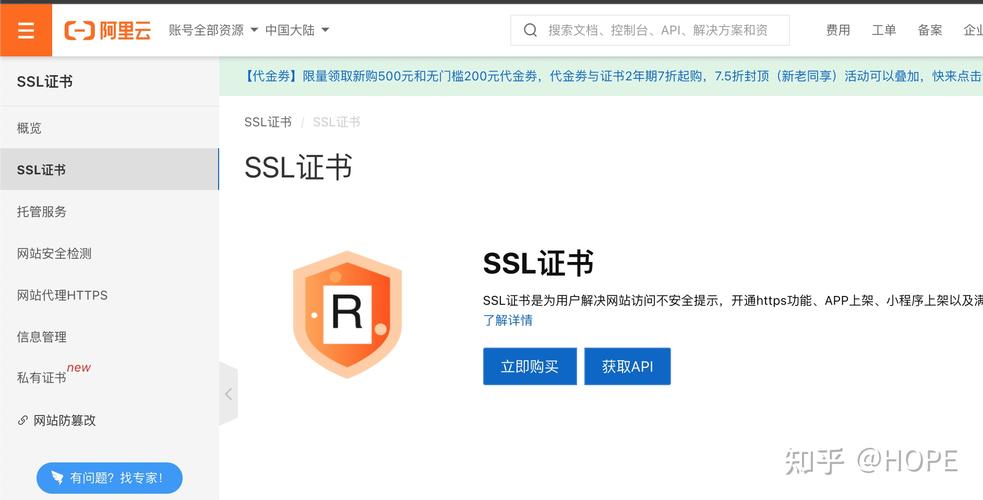Open 备案 in top navigation
This screenshot has width=983, height=500.
tap(930, 30)
